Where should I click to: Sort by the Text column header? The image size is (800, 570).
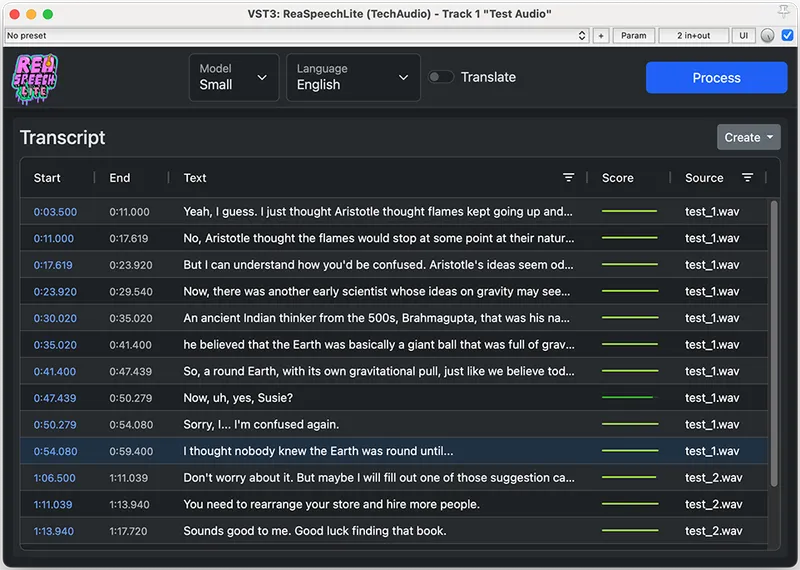click(195, 178)
